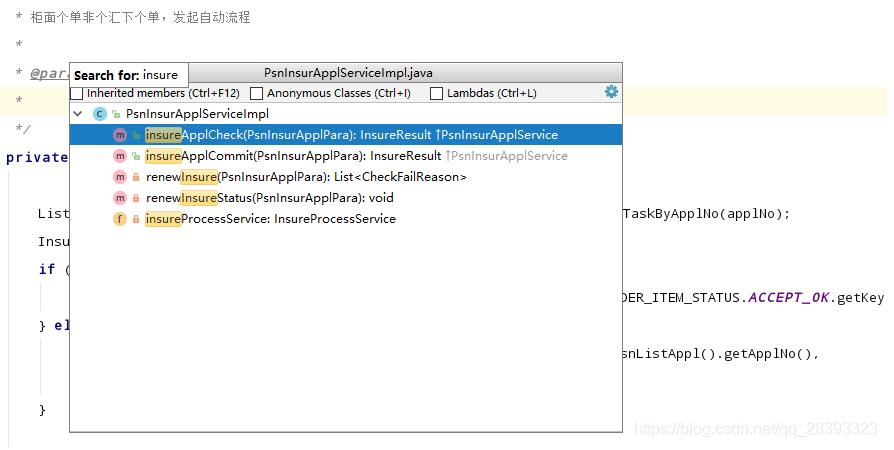Click public visibility icon of insureApplCommit
Image resolution: width=894 pixels, height=450 pixels.
136,156
